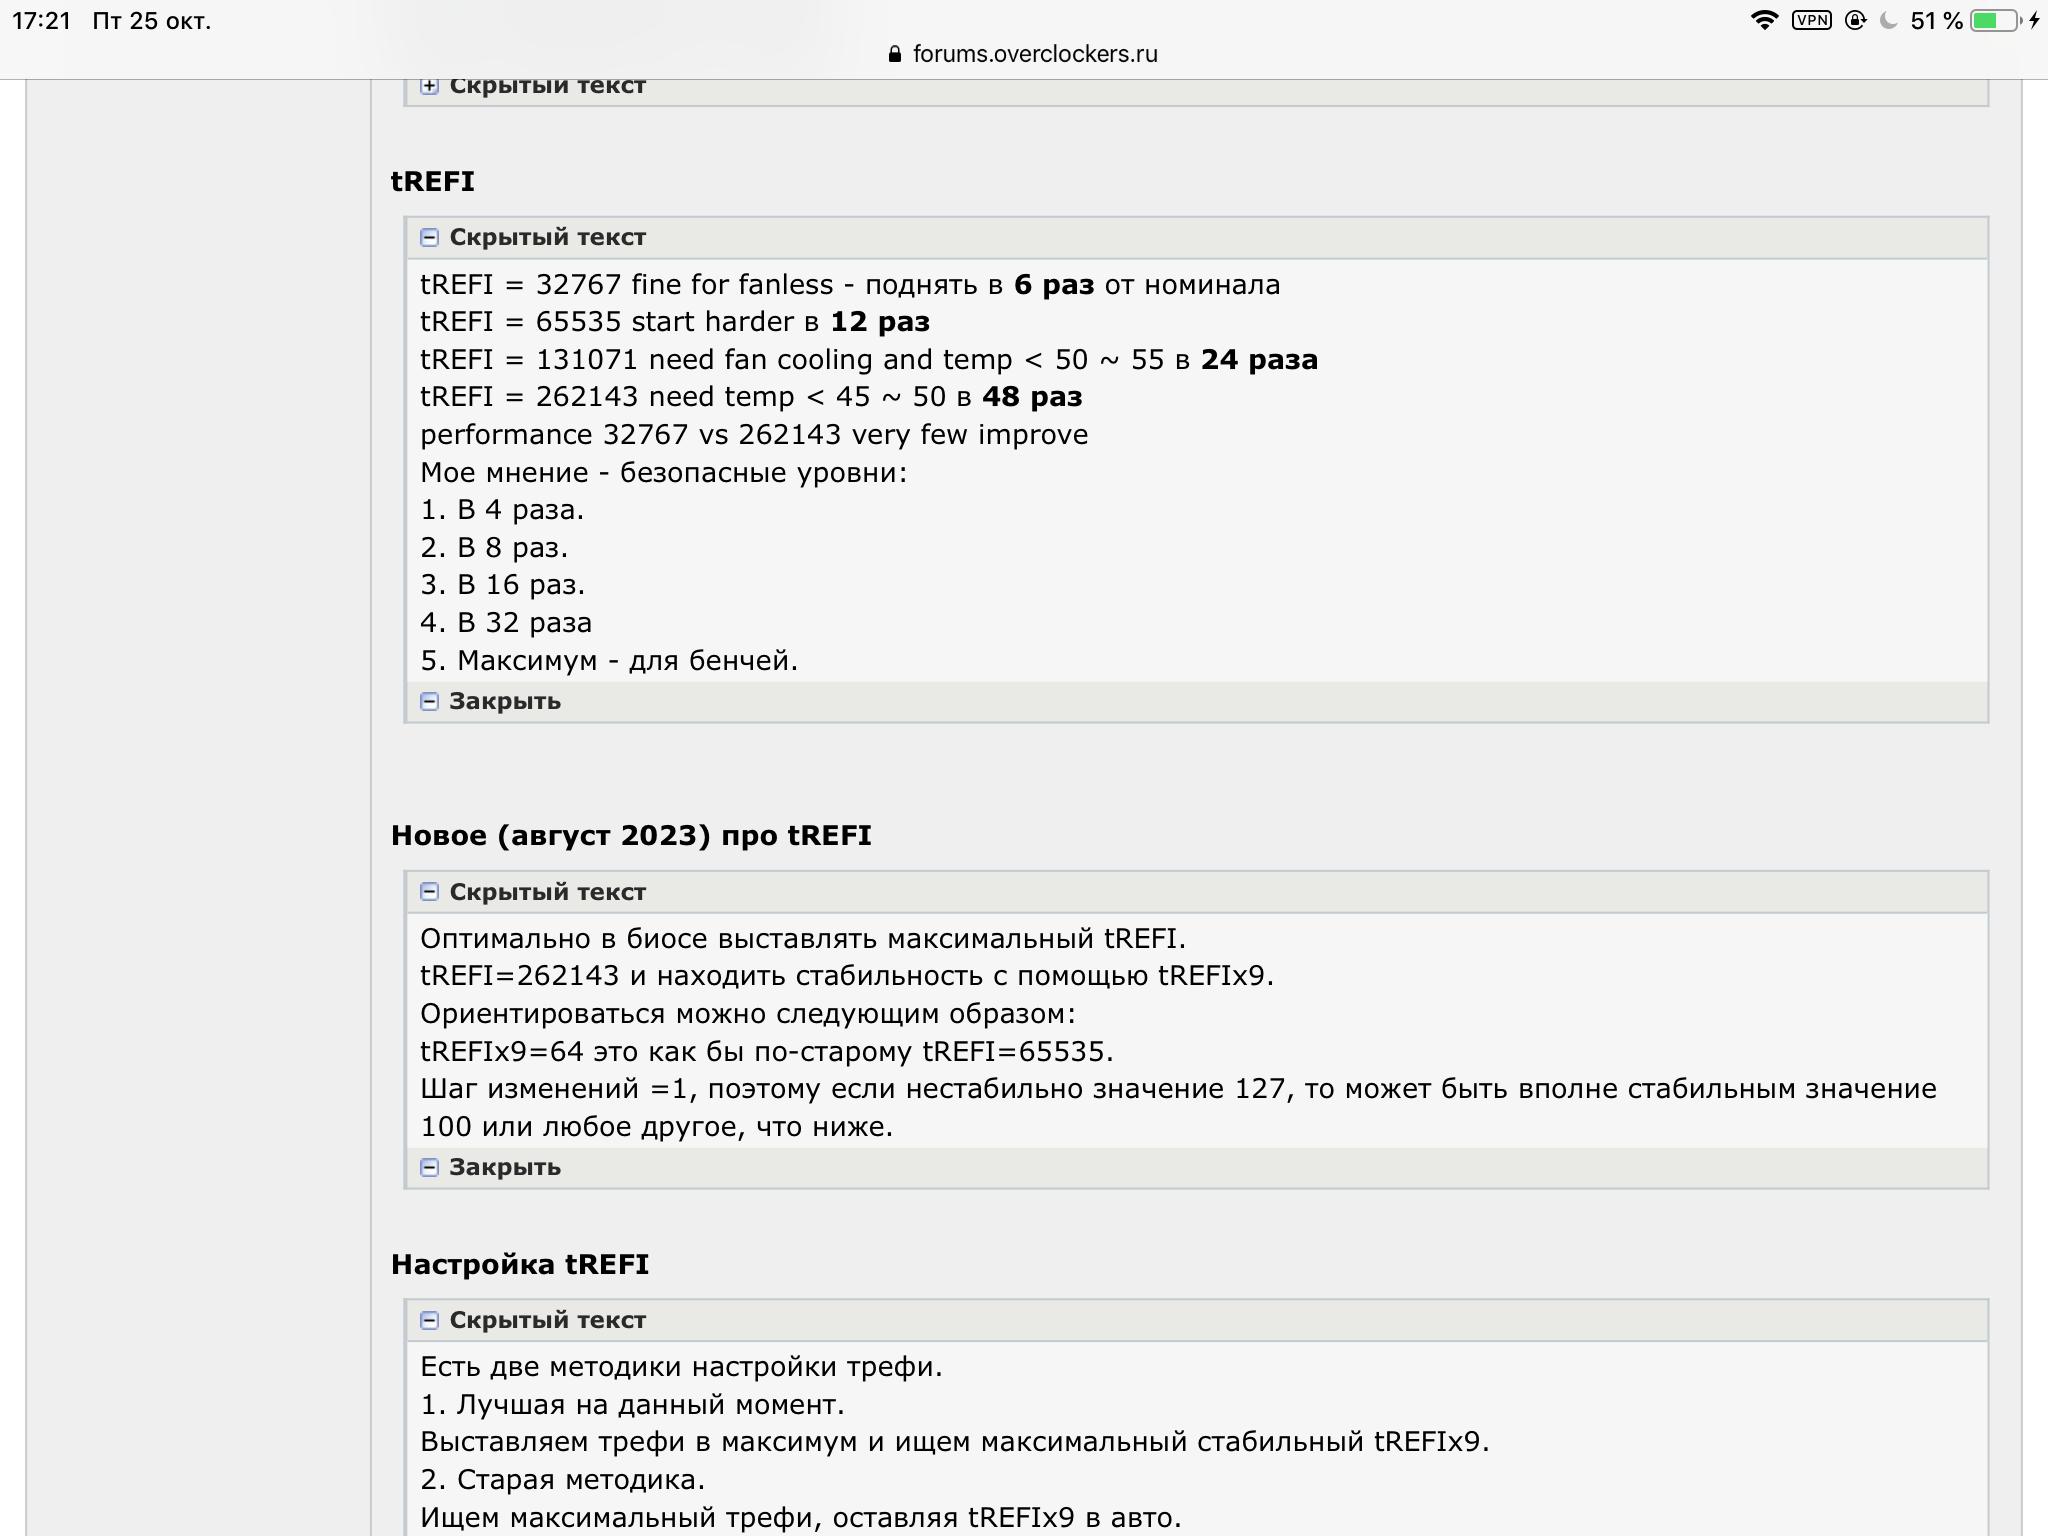Tap the 51 % battery percentage text

[x=1936, y=21]
